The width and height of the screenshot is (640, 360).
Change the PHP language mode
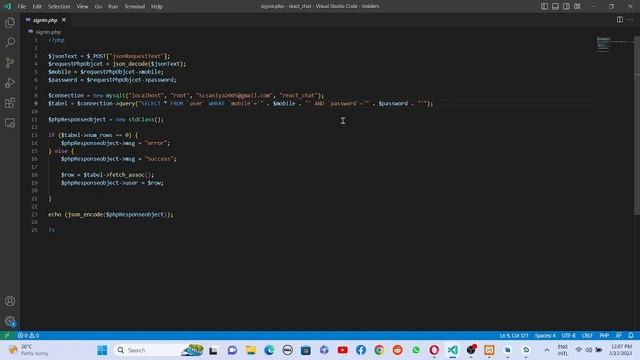pyautogui.click(x=604, y=335)
